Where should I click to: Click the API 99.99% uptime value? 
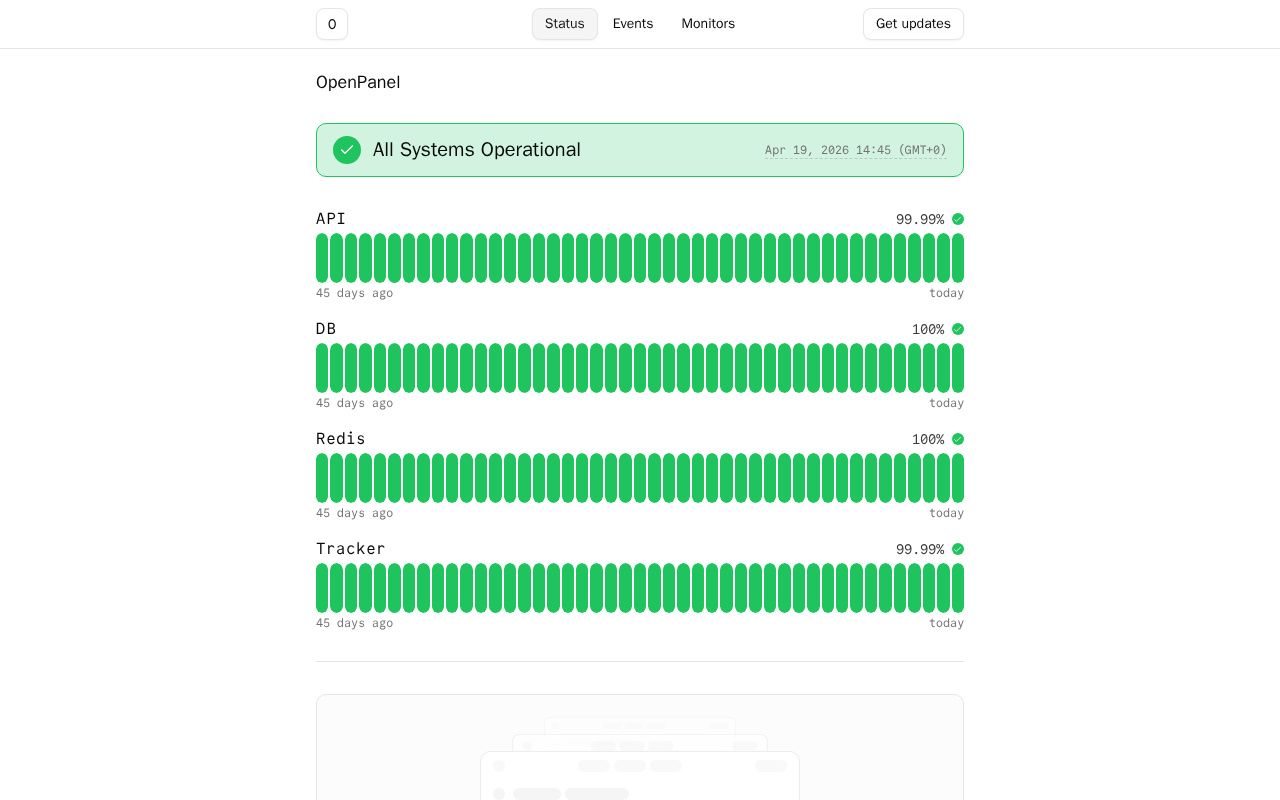919,219
